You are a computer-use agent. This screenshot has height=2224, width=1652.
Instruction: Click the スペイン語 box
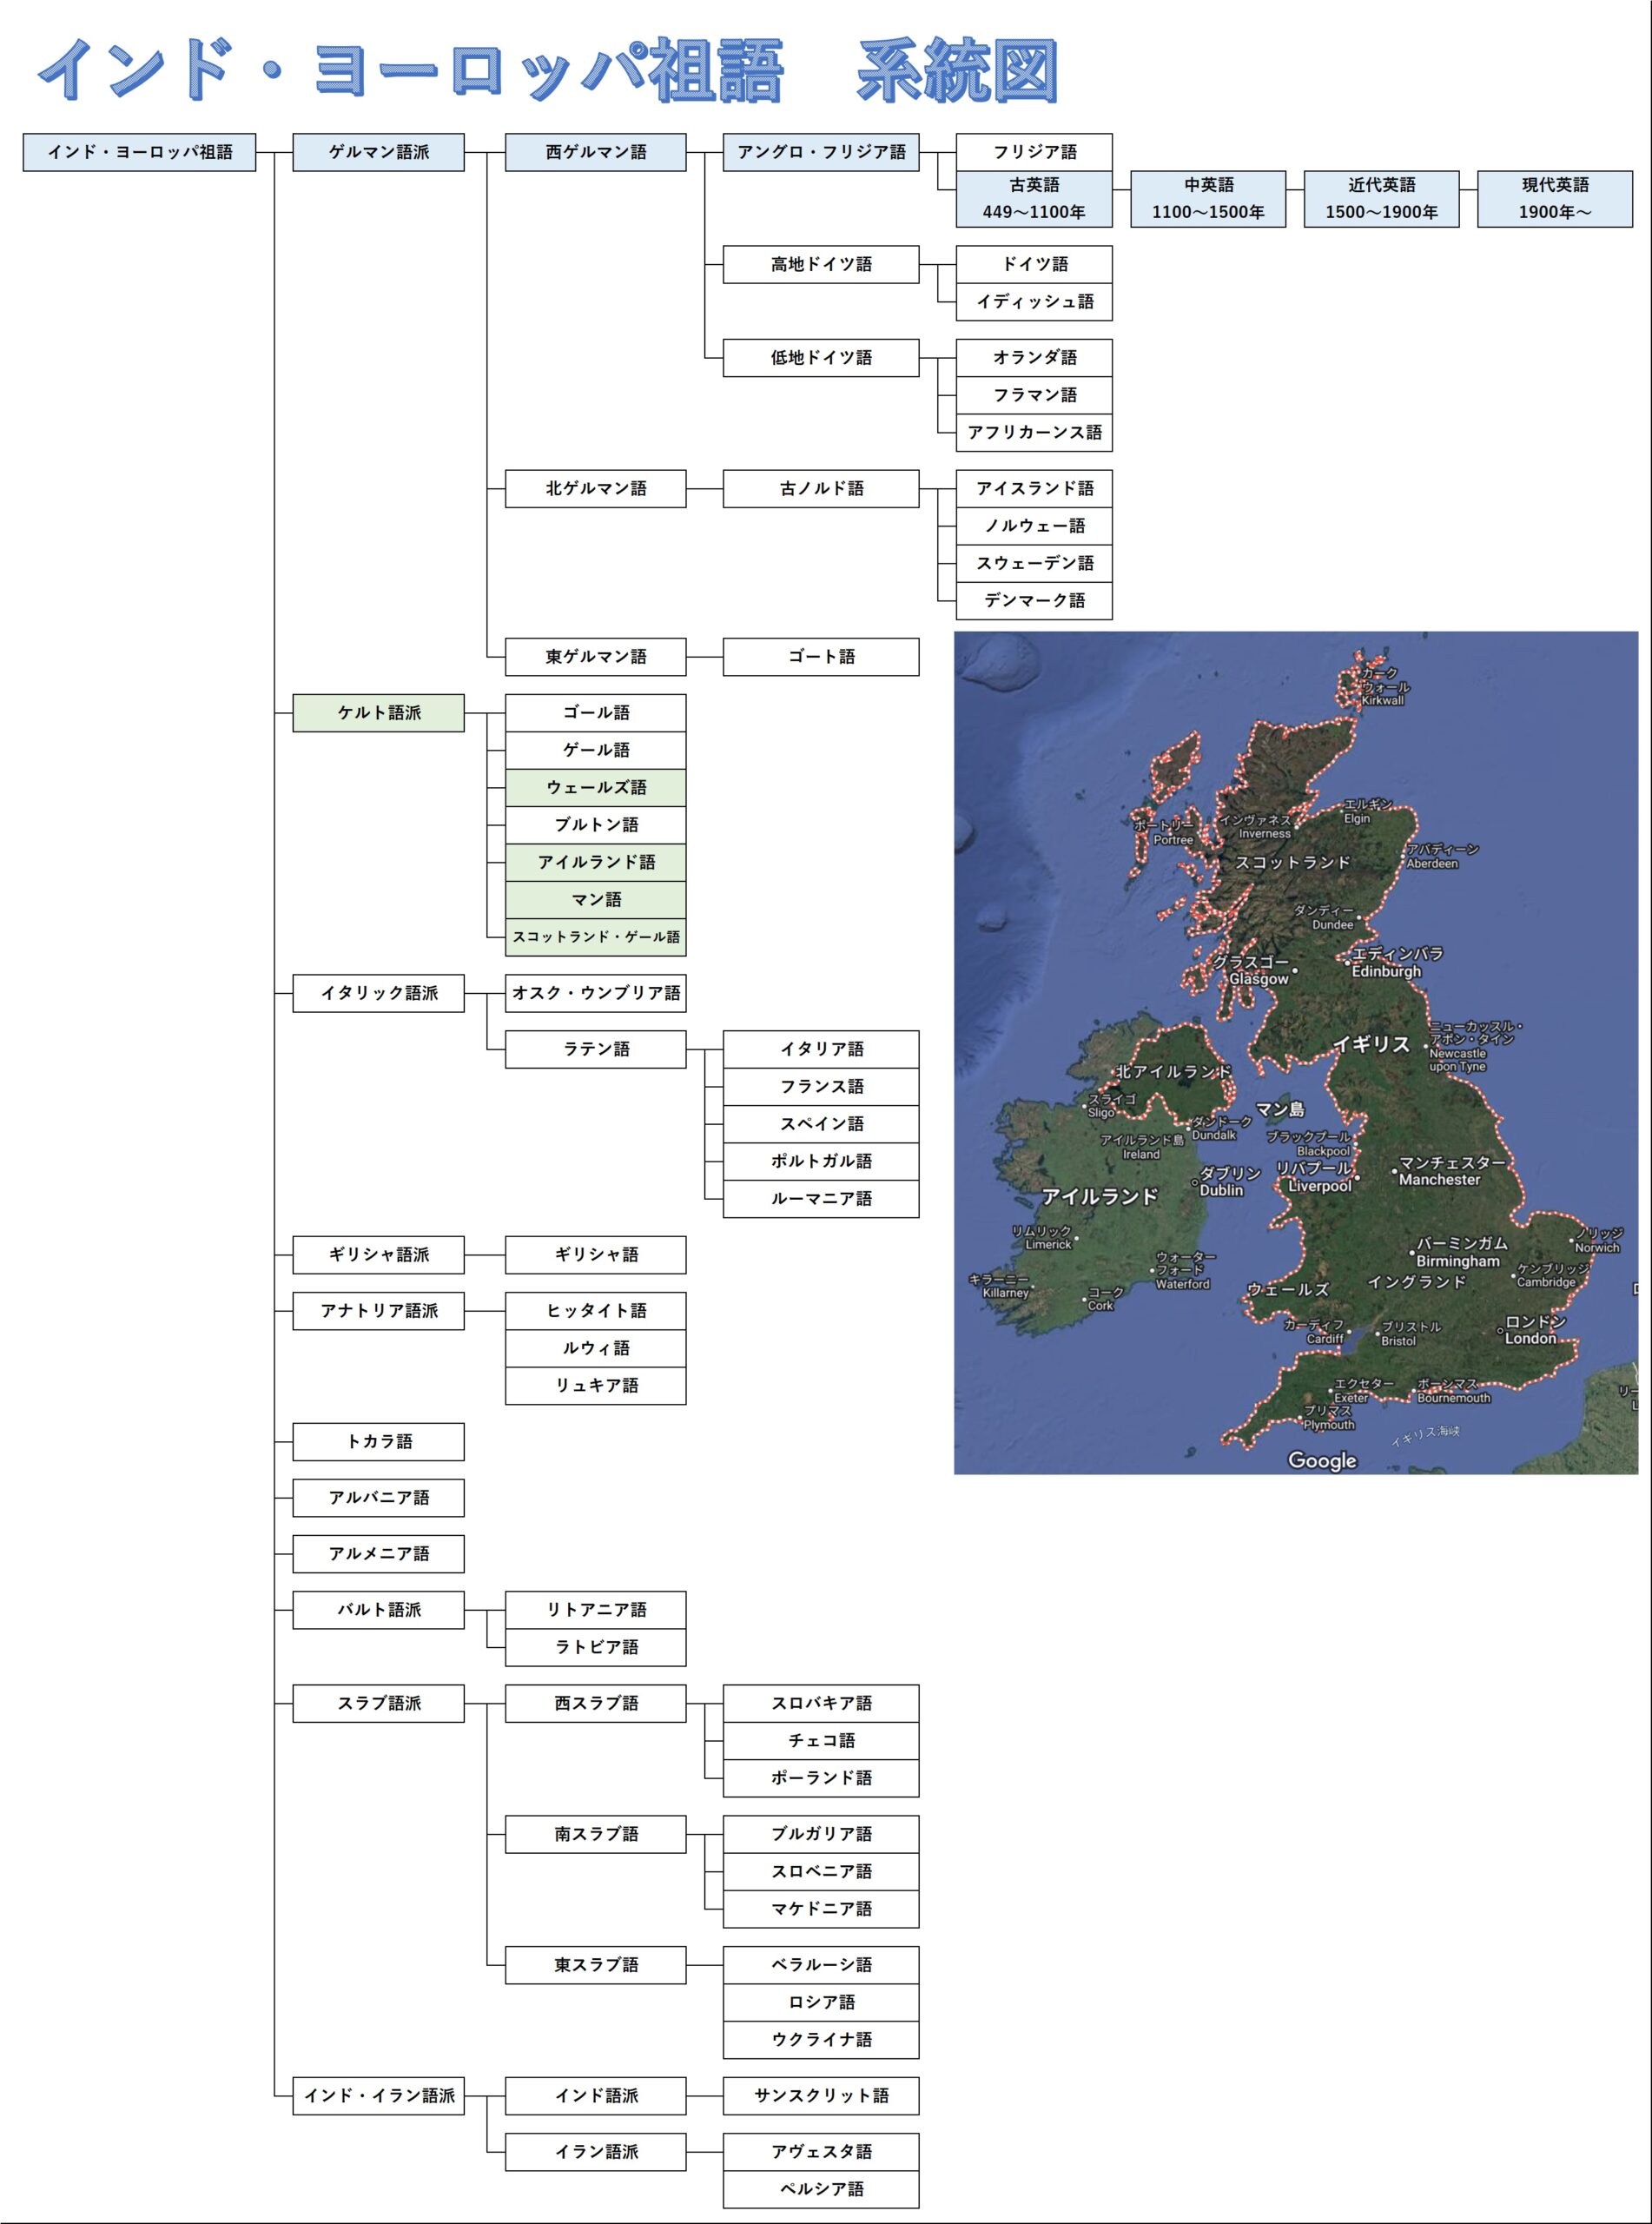pyautogui.click(x=821, y=1124)
